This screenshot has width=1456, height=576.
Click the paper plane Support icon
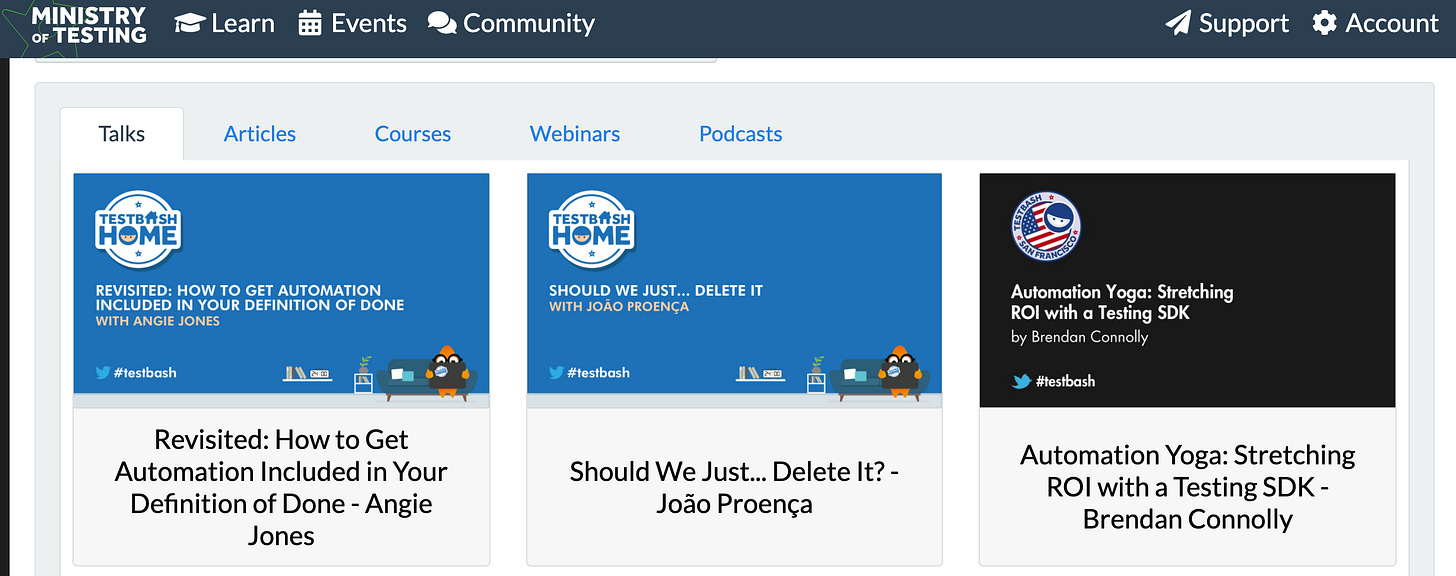pyautogui.click(x=1179, y=23)
